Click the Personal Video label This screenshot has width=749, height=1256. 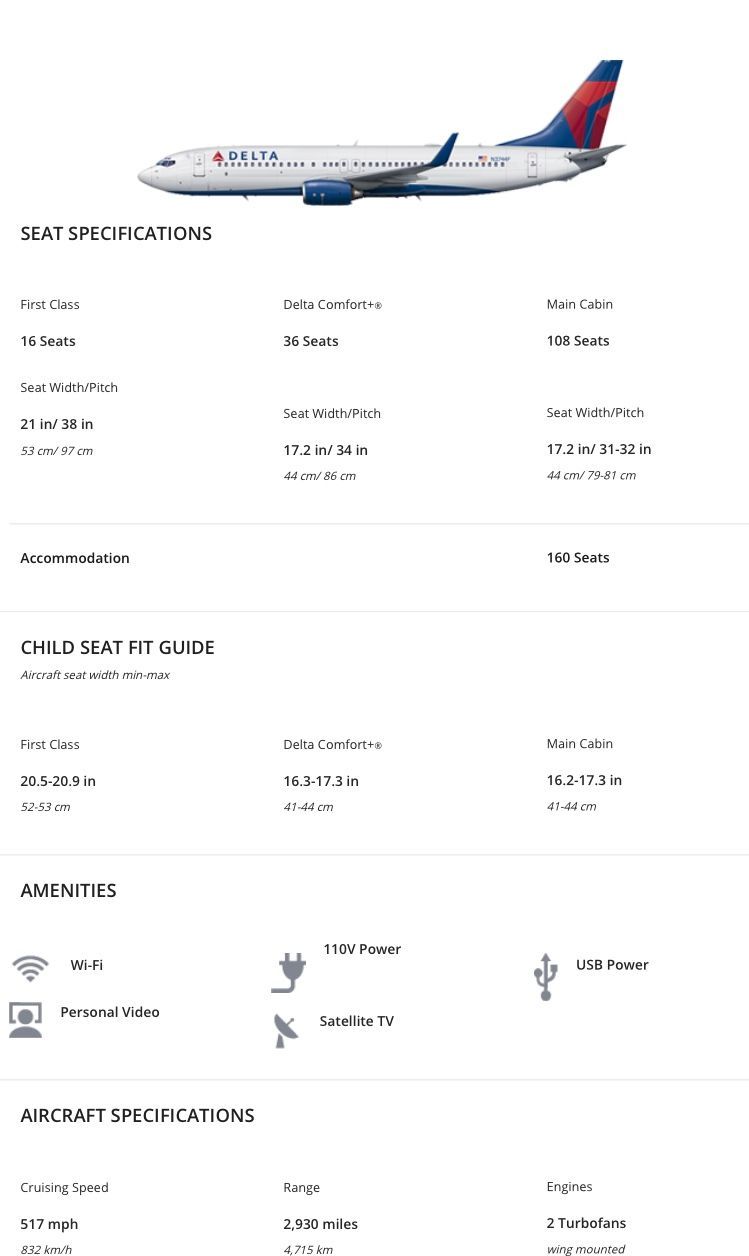coord(110,1012)
